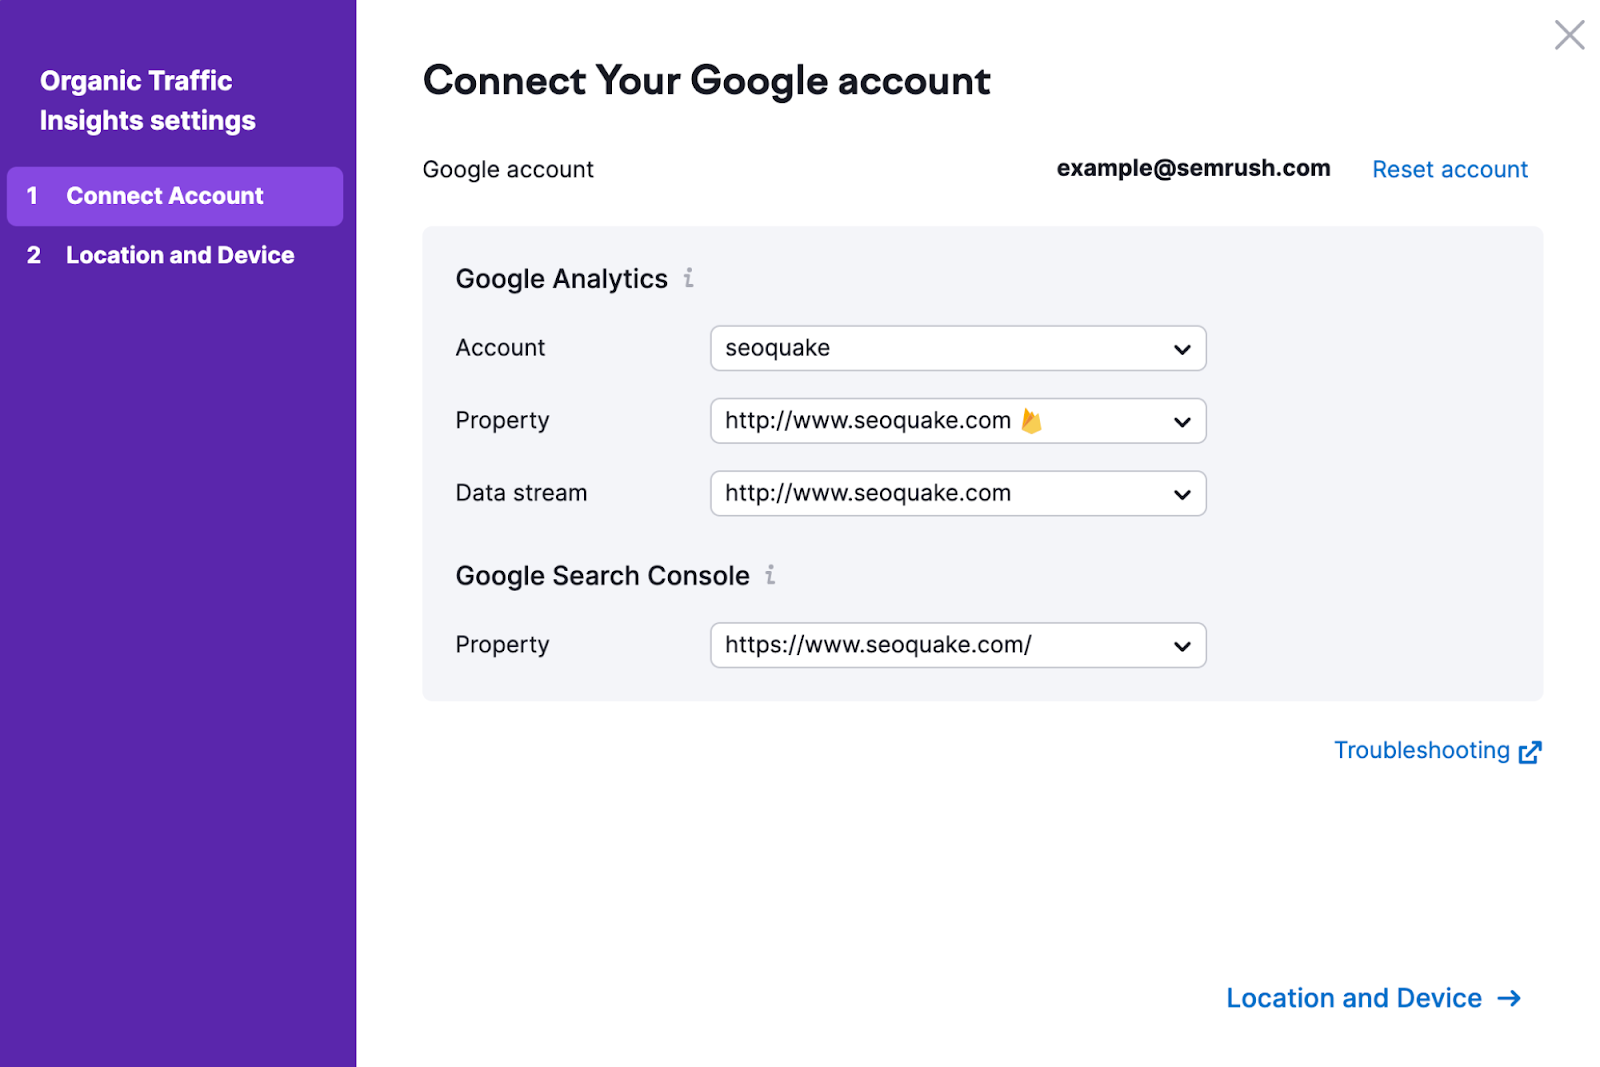
Task: Click the arrow icon beside Location and Device
Action: coord(1509,998)
